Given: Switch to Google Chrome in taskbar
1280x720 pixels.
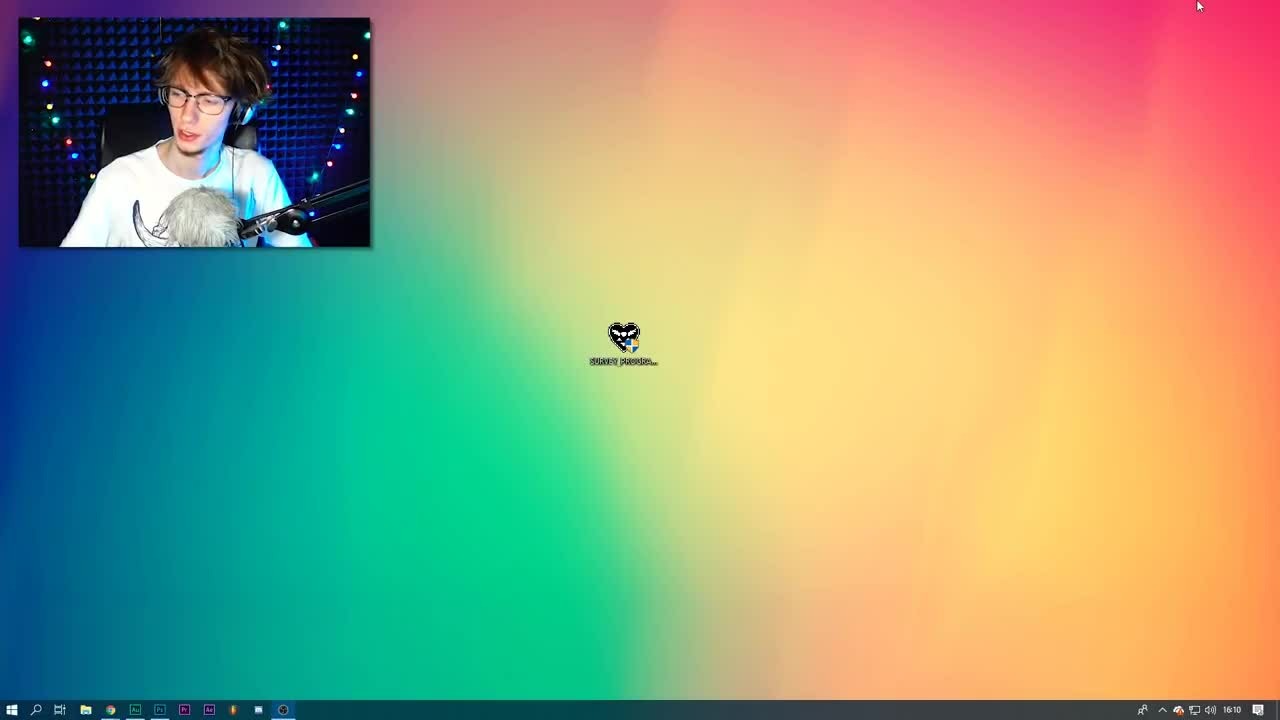Looking at the screenshot, I should click(x=111, y=710).
